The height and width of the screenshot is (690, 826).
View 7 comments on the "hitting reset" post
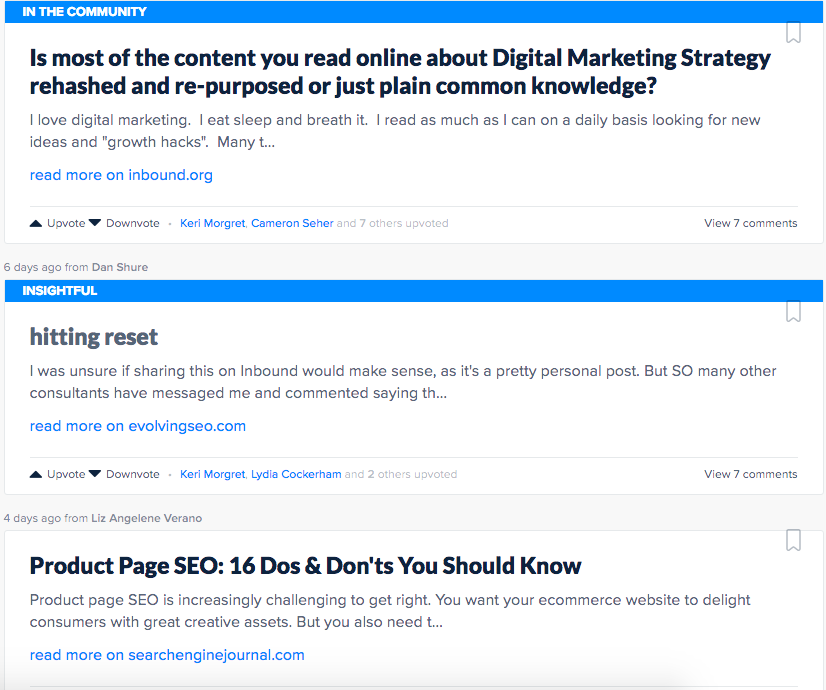[751, 473]
